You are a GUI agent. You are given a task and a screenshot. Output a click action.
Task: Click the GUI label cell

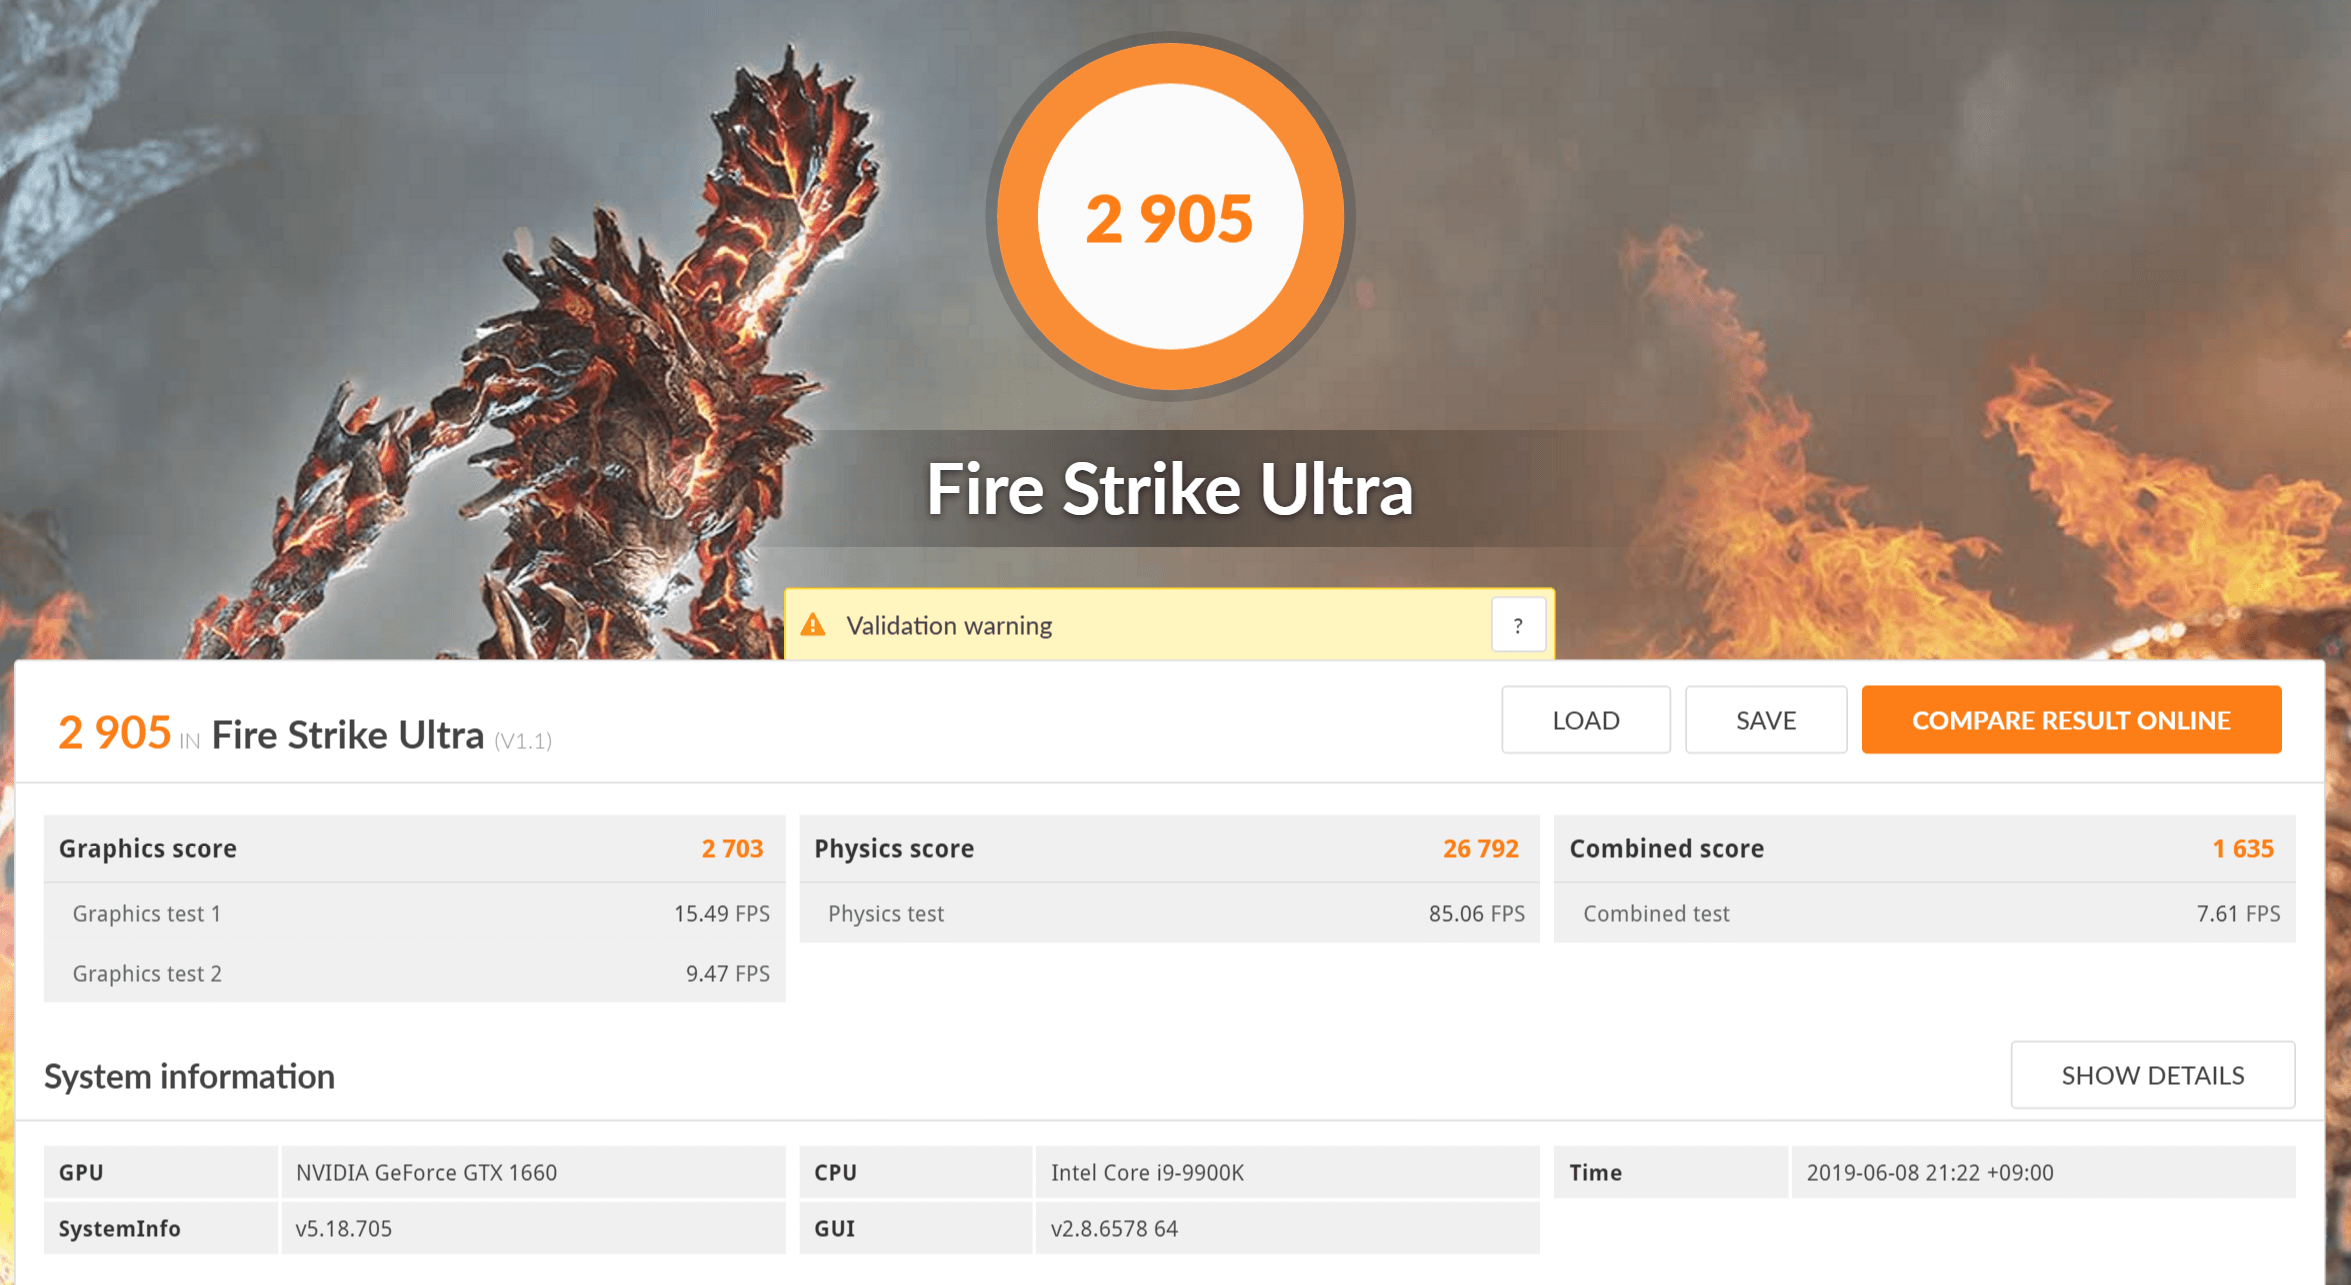coord(915,1228)
